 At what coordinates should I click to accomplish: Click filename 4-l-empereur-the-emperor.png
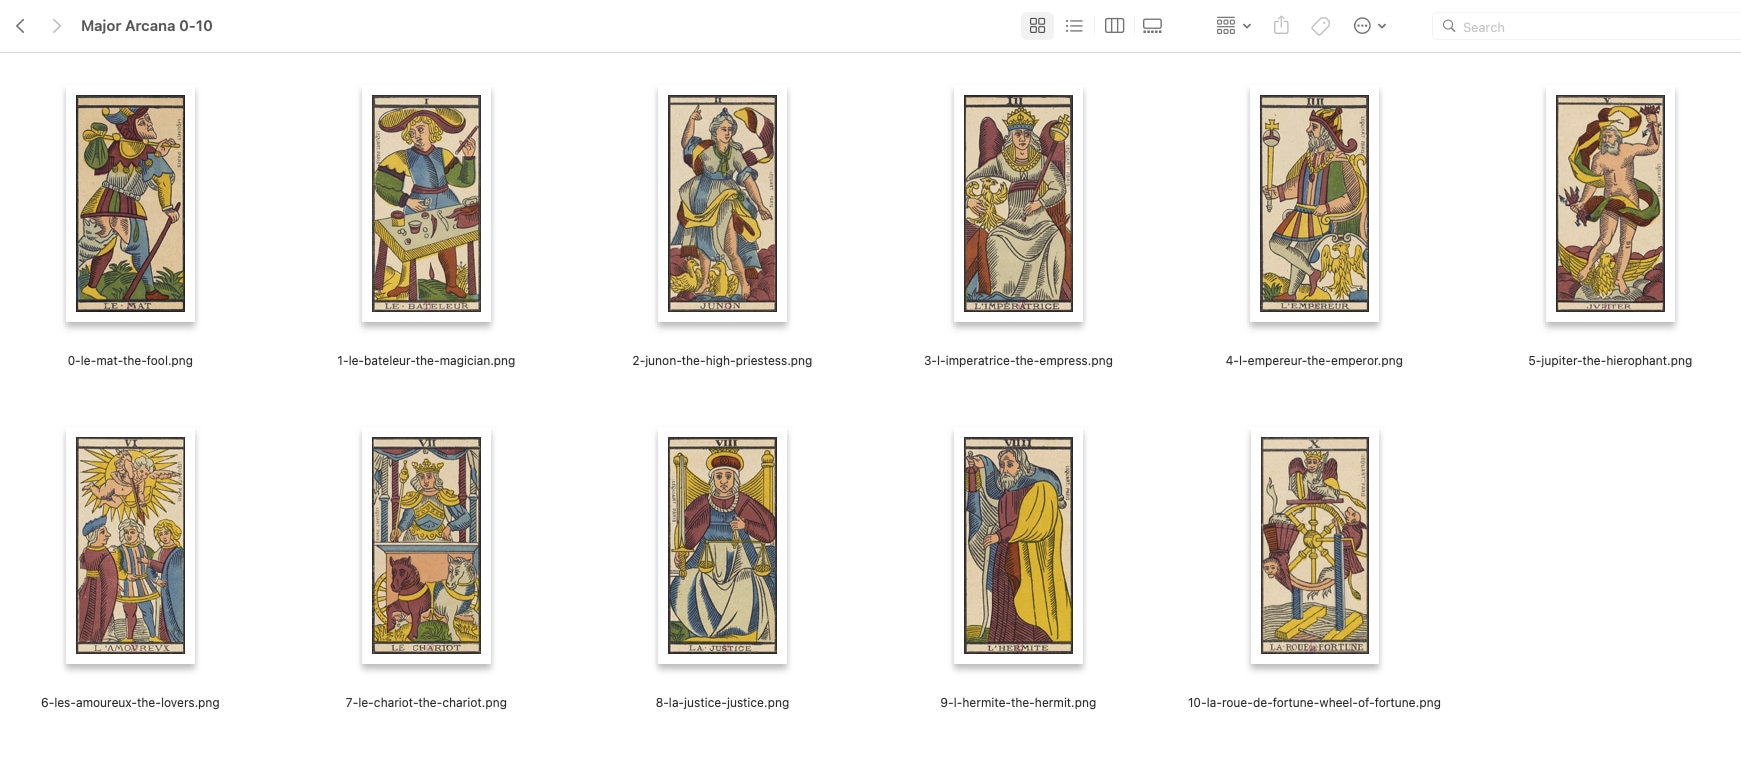1314,361
